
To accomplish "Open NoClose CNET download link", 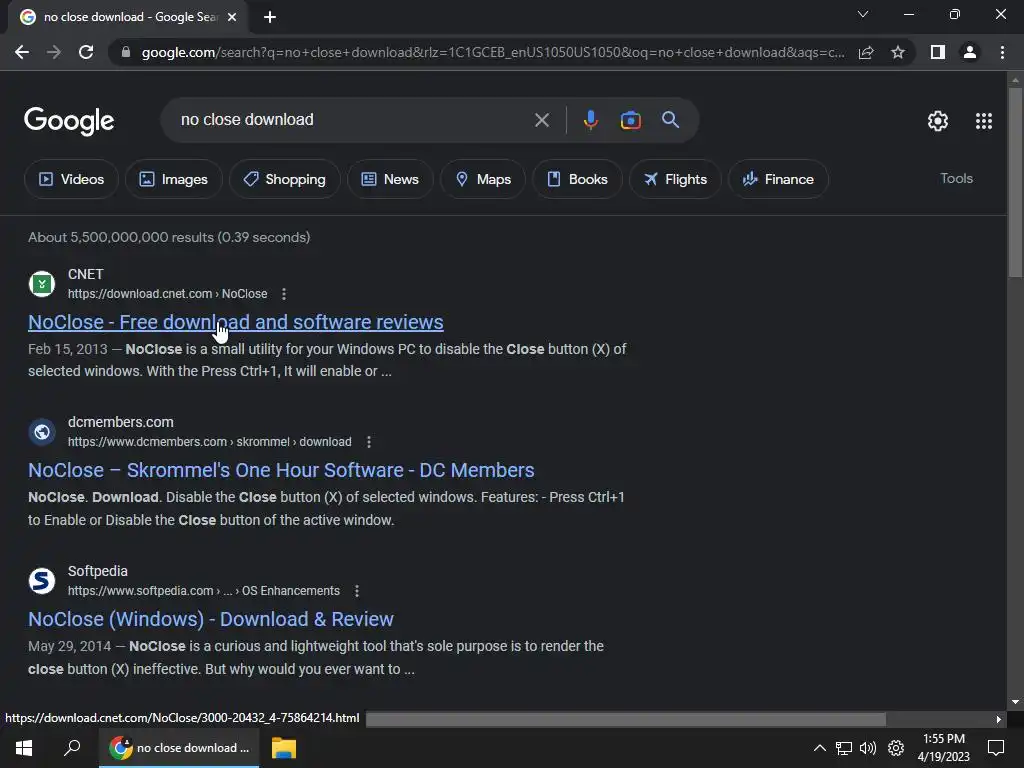I will [236, 322].
